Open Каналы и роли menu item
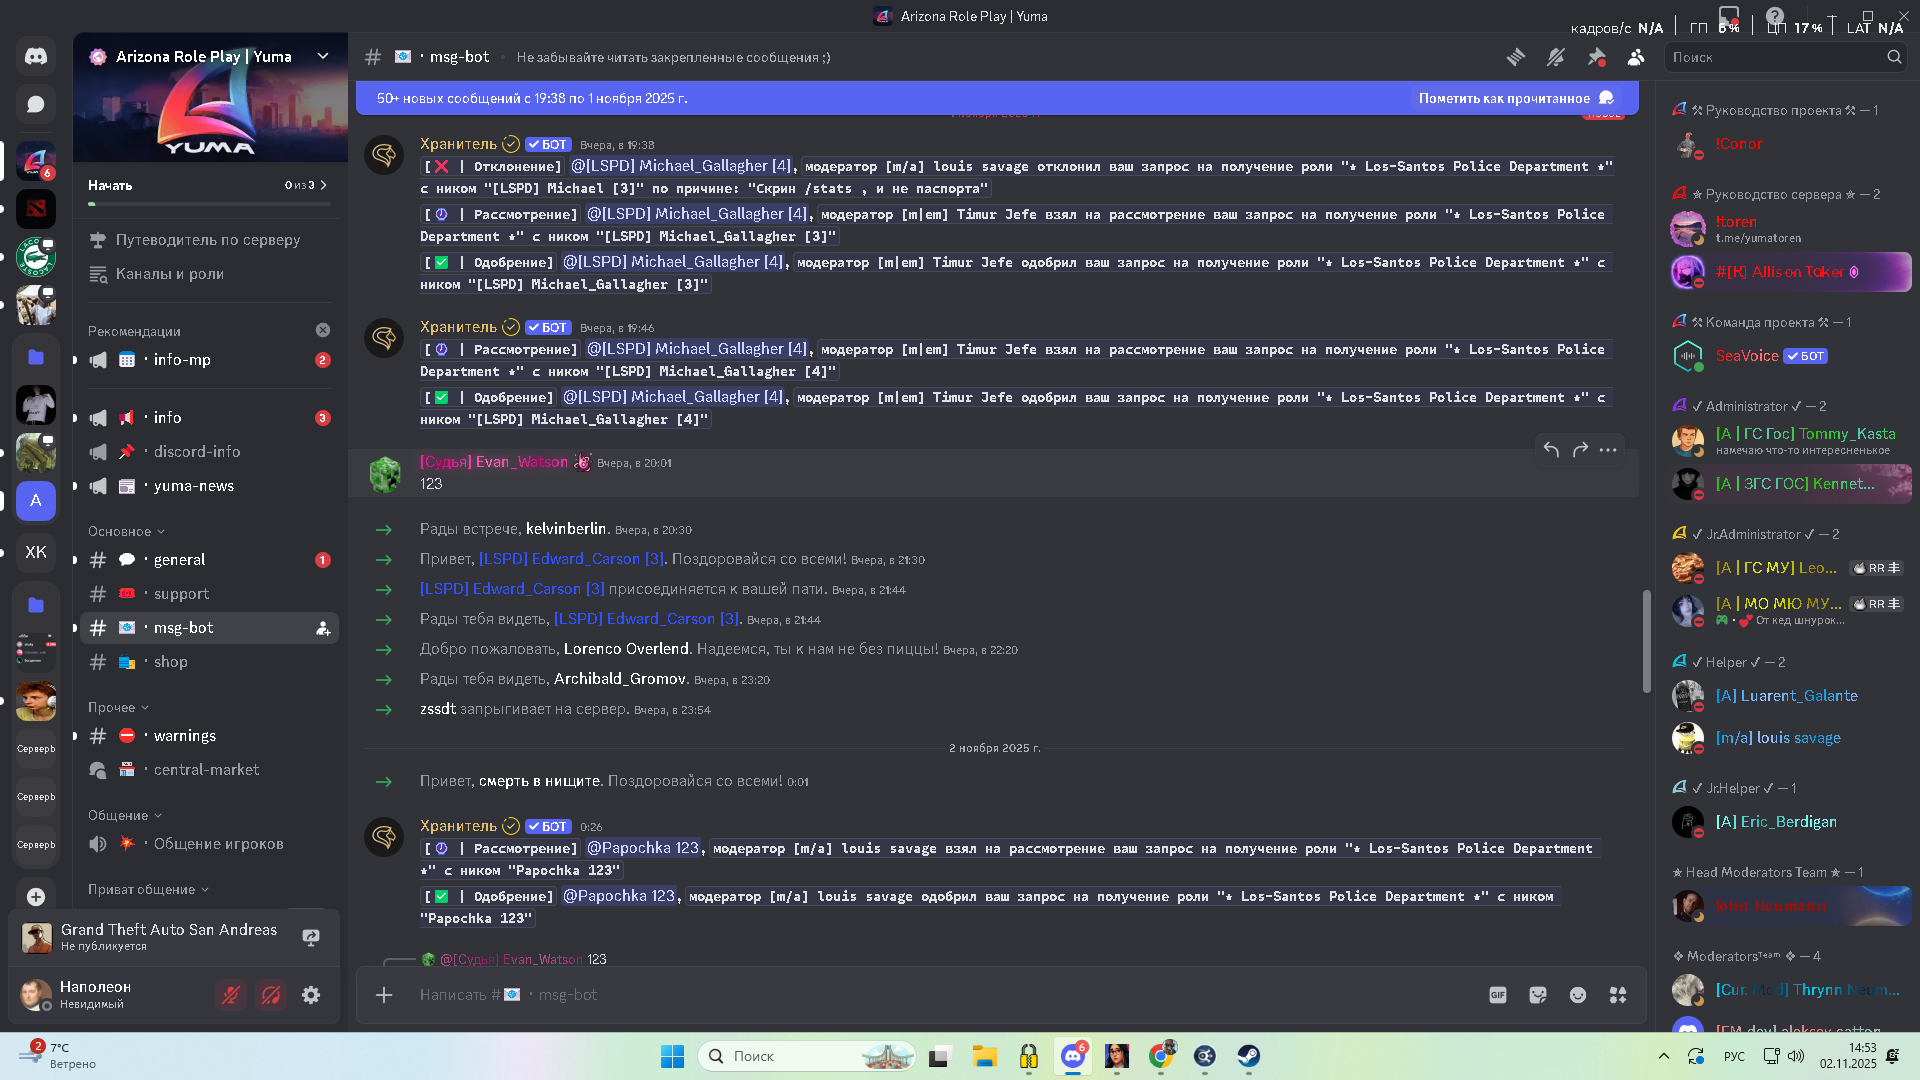The image size is (1920, 1080). (170, 274)
